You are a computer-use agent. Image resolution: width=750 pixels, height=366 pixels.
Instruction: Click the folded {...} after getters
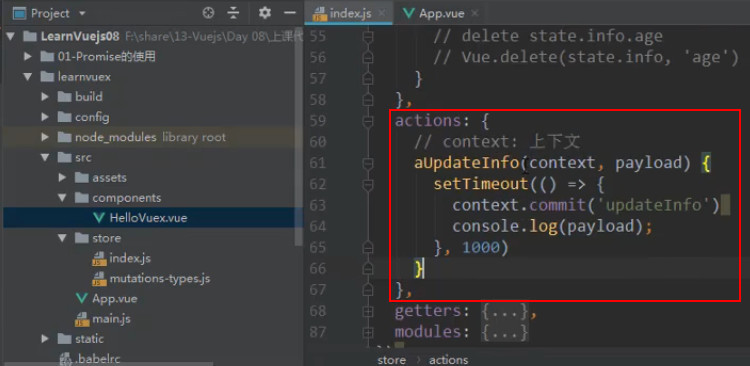pyautogui.click(x=505, y=311)
